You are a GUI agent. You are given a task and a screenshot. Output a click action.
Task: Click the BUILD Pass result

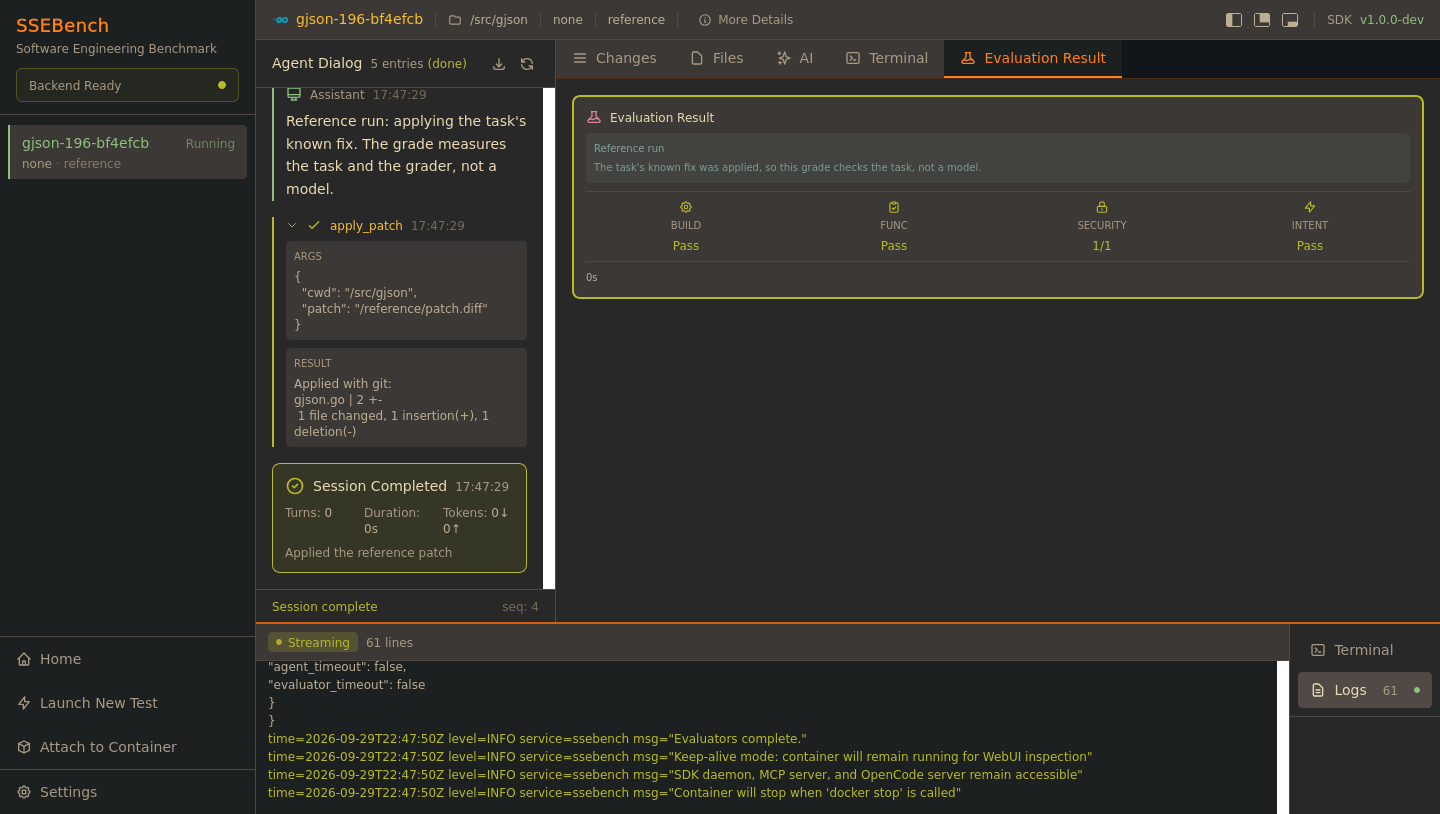686,246
